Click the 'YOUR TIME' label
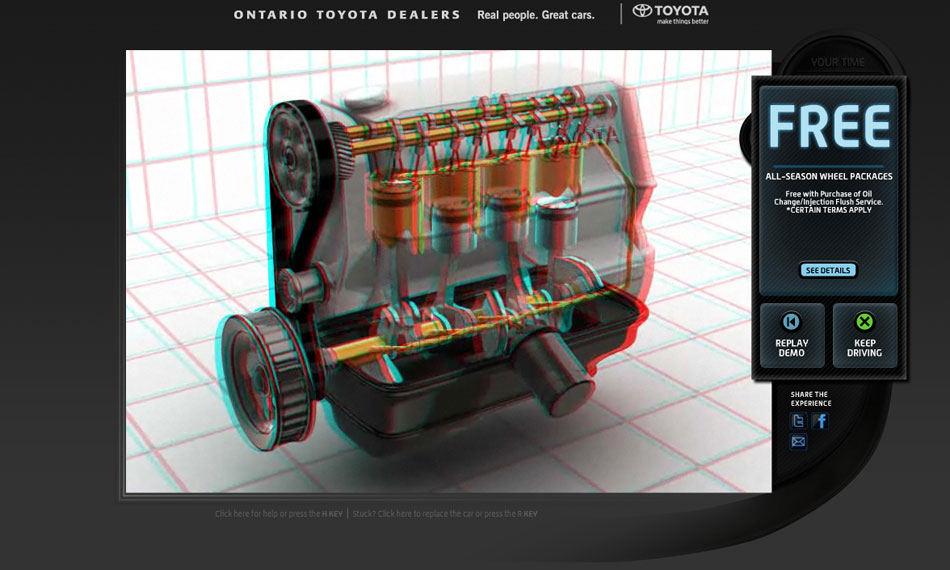This screenshot has height=570, width=950. [838, 62]
